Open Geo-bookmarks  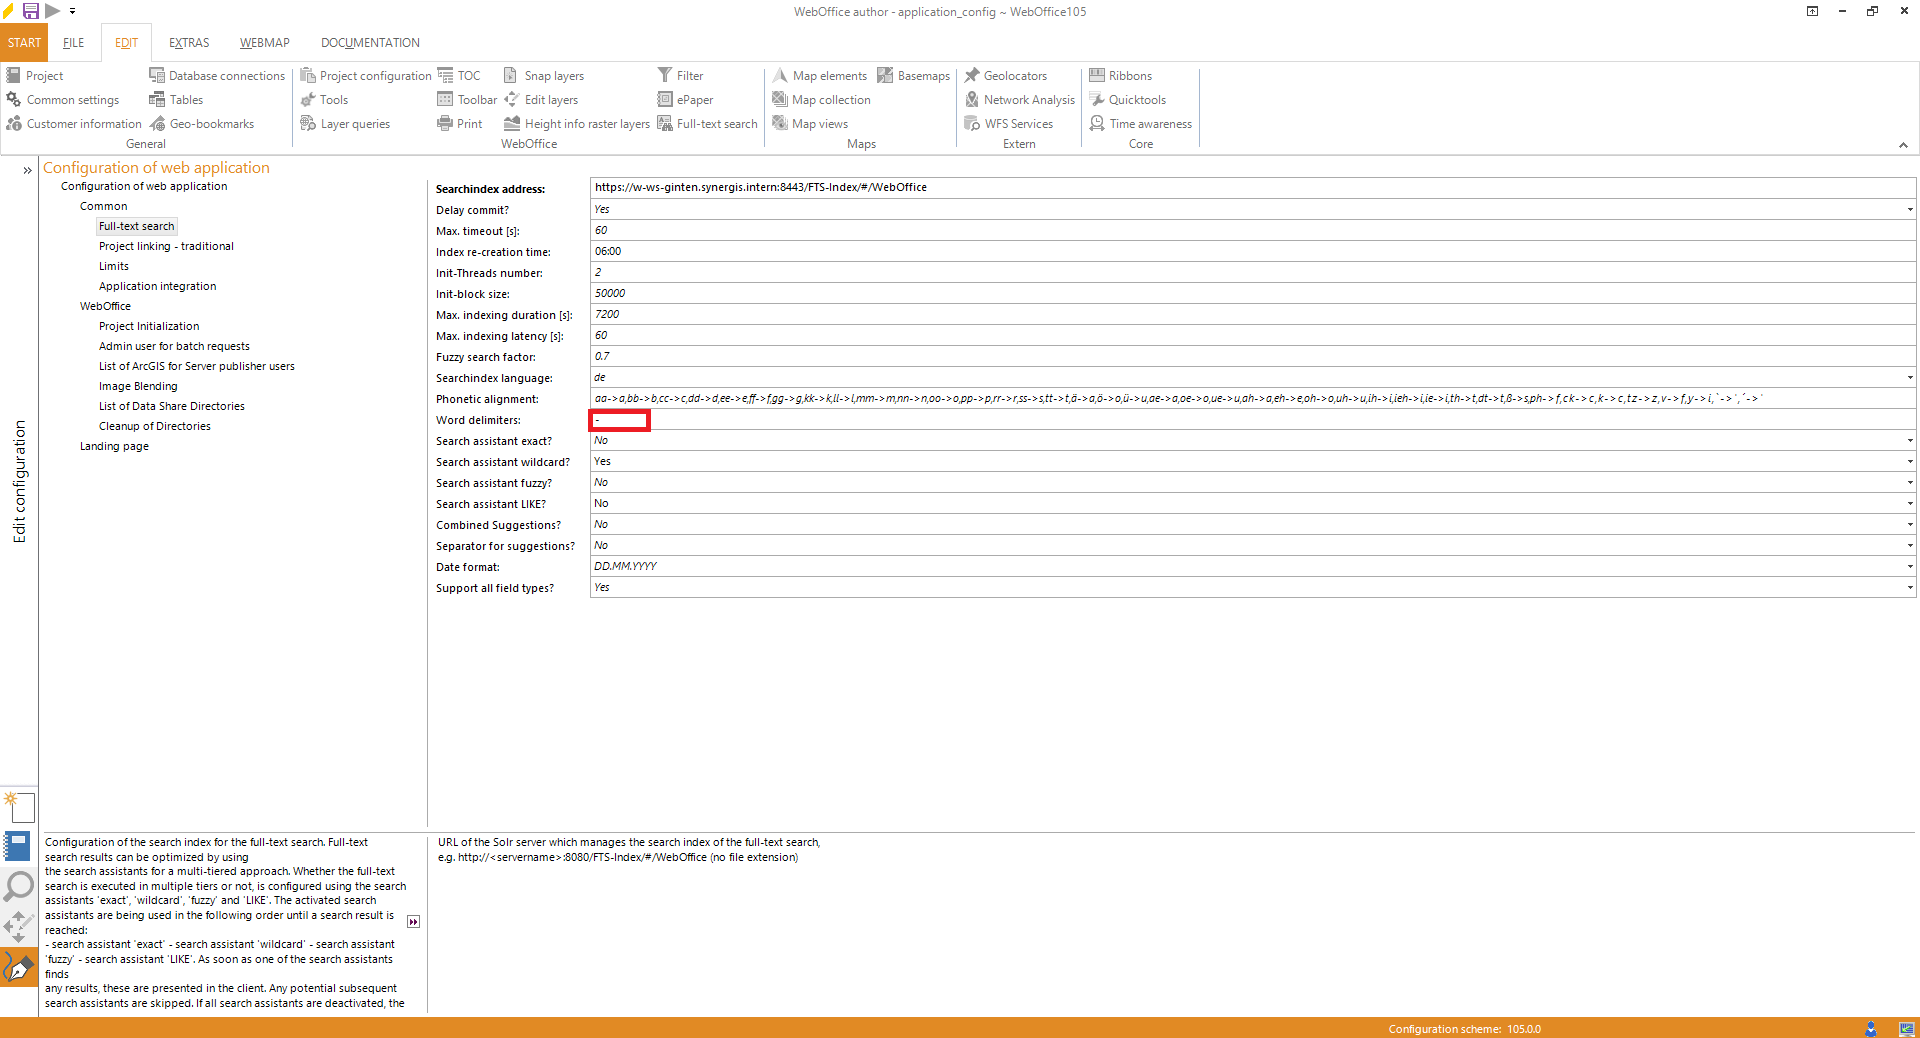(x=210, y=123)
